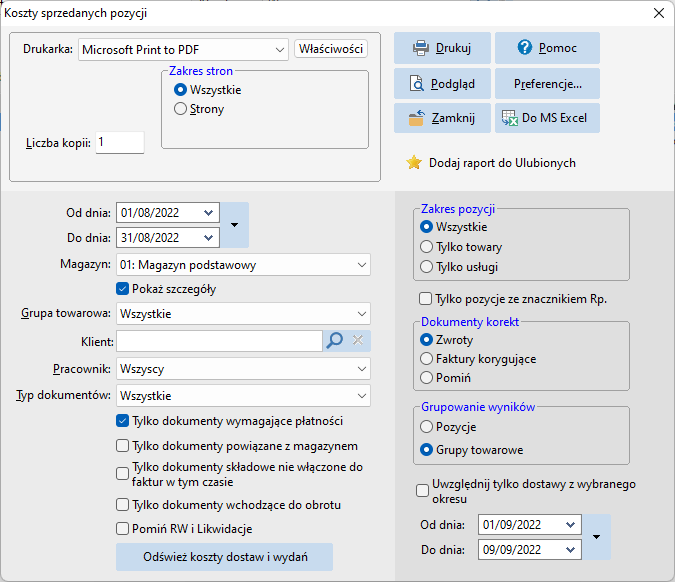This screenshot has width=675, height=582.
Task: Enable Pomiń RW i Likwidacje checkbox
Action: 123,529
